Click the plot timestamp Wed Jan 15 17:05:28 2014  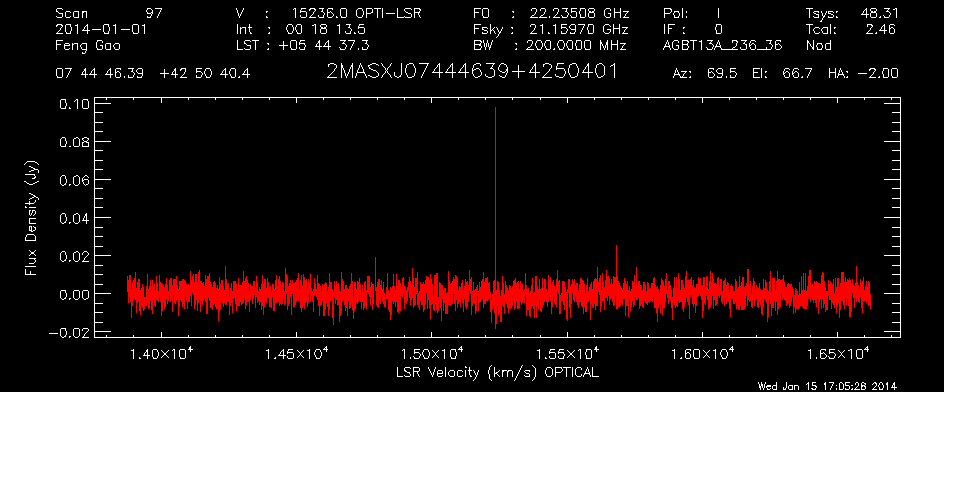(x=827, y=387)
